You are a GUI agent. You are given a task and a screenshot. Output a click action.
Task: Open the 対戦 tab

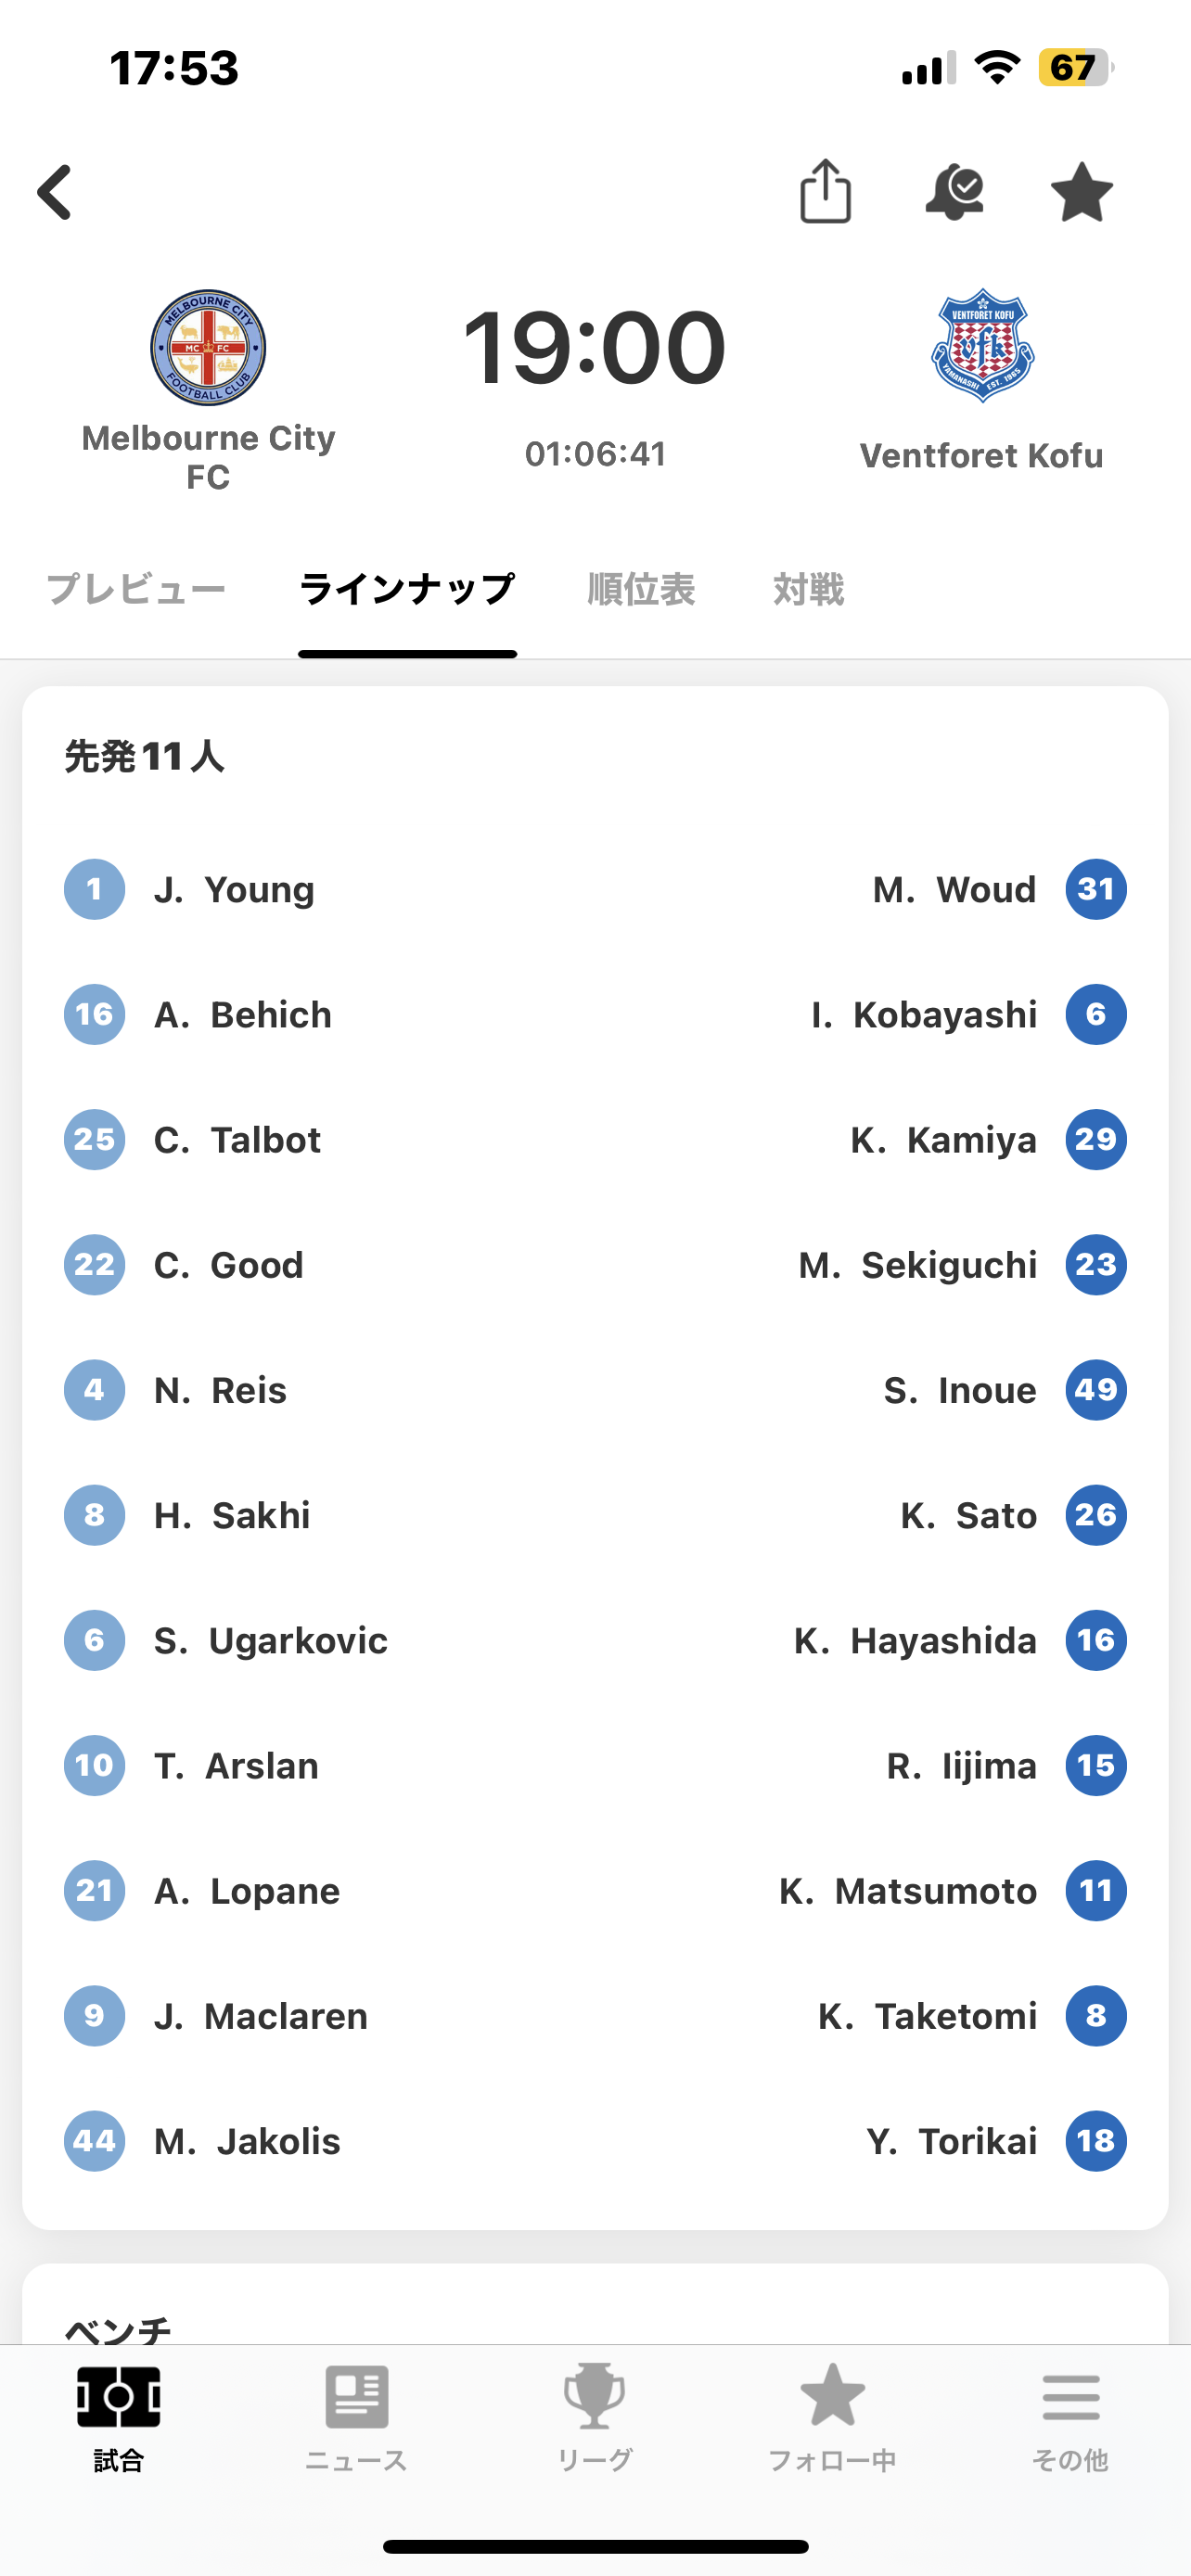coord(808,589)
